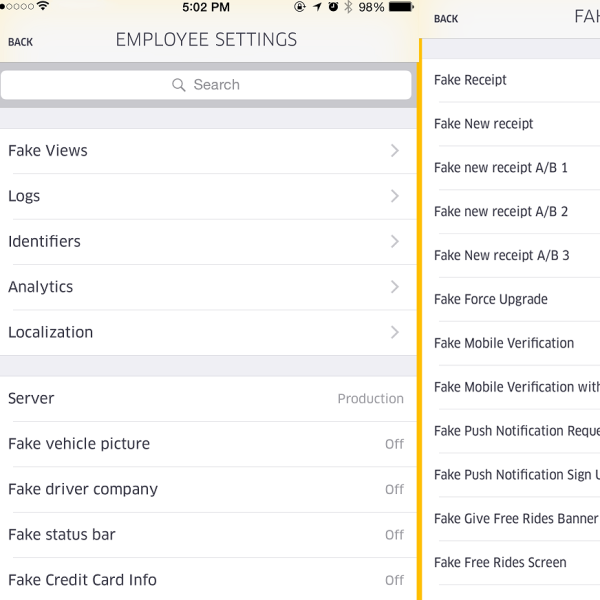Click the Search input field

point(206,85)
